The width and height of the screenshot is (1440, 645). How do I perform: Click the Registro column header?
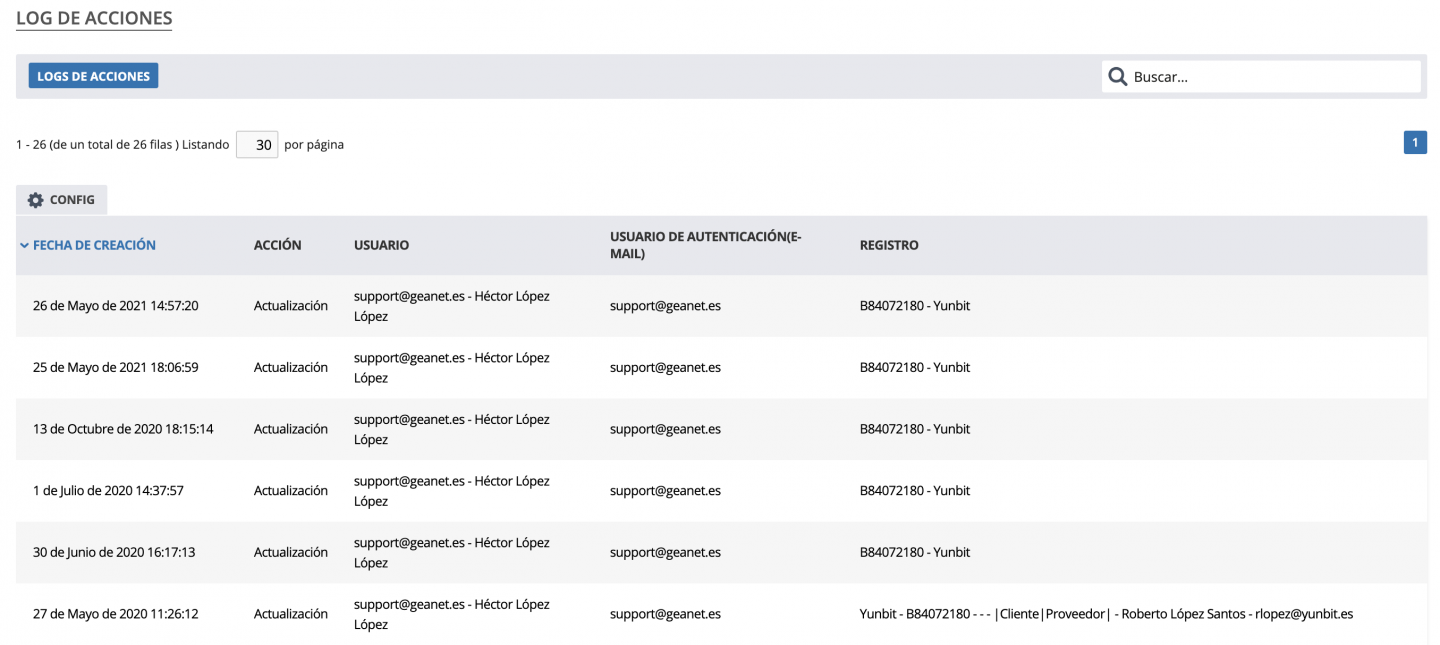pos(889,245)
